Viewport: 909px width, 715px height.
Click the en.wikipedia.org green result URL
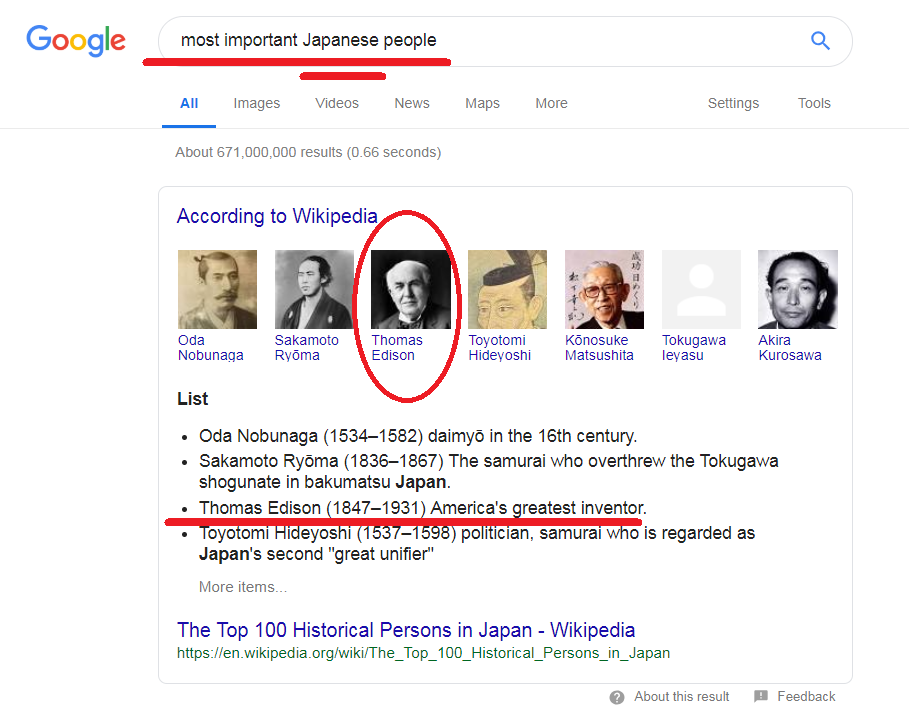[423, 653]
